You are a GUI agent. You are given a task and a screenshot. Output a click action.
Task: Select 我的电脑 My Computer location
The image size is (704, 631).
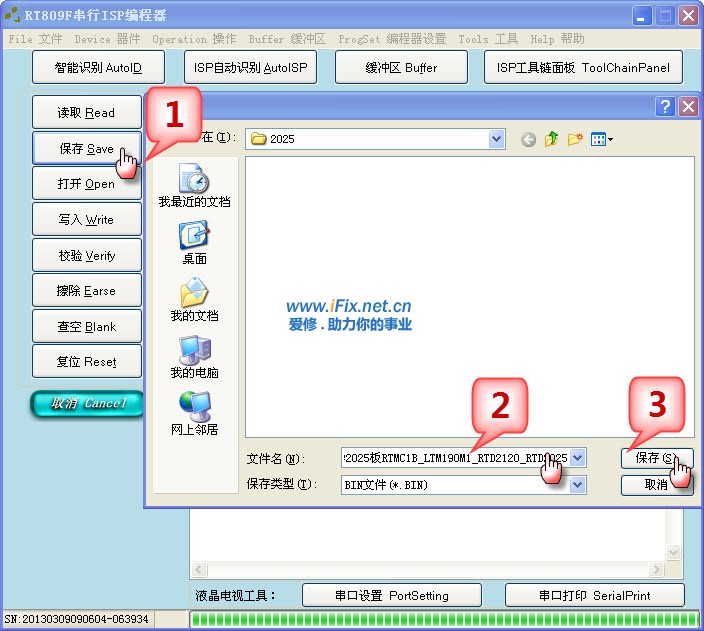[x=194, y=357]
